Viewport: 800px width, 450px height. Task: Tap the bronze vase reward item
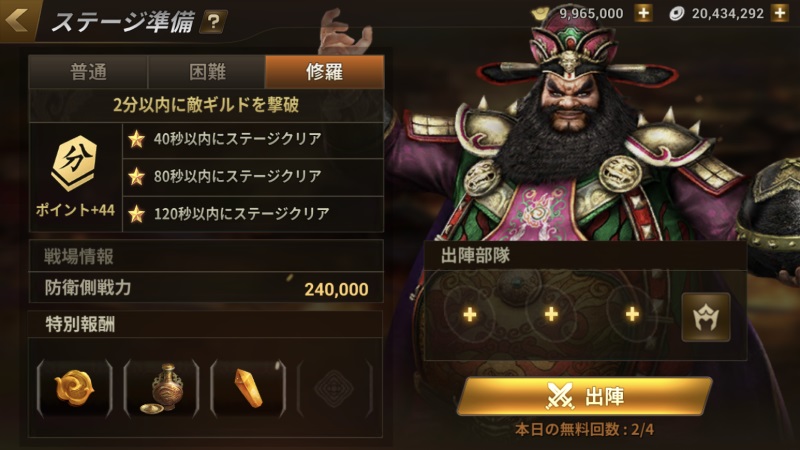(161, 388)
